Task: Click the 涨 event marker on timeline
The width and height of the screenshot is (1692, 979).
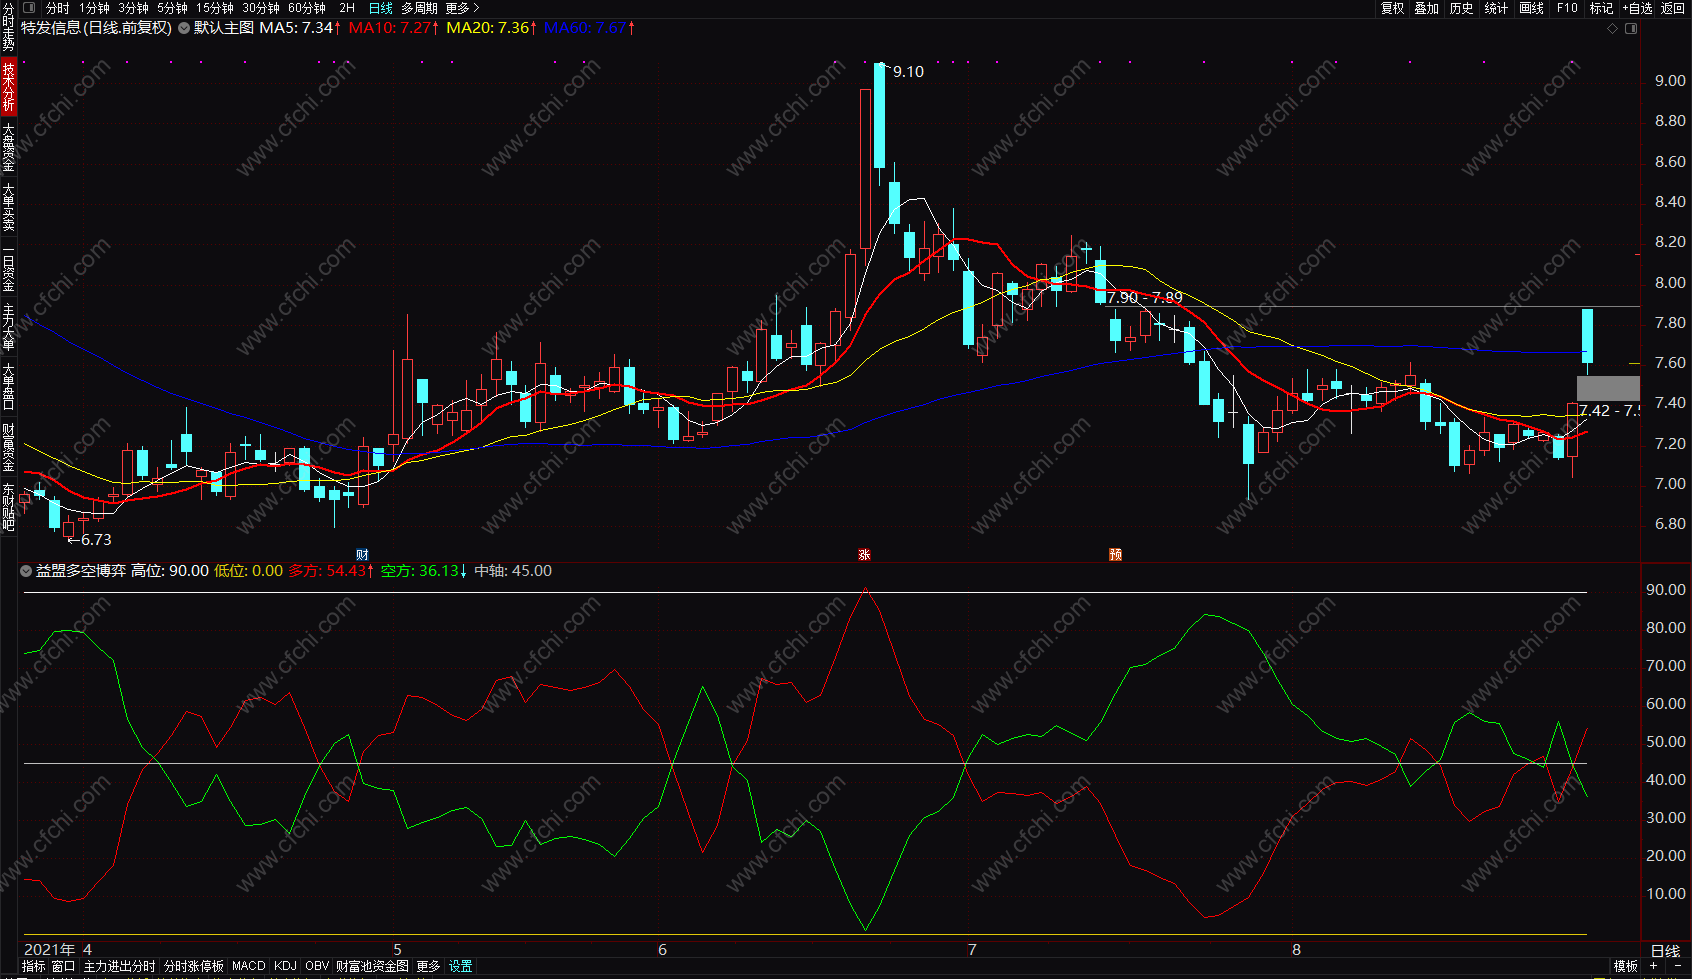Action: click(865, 555)
